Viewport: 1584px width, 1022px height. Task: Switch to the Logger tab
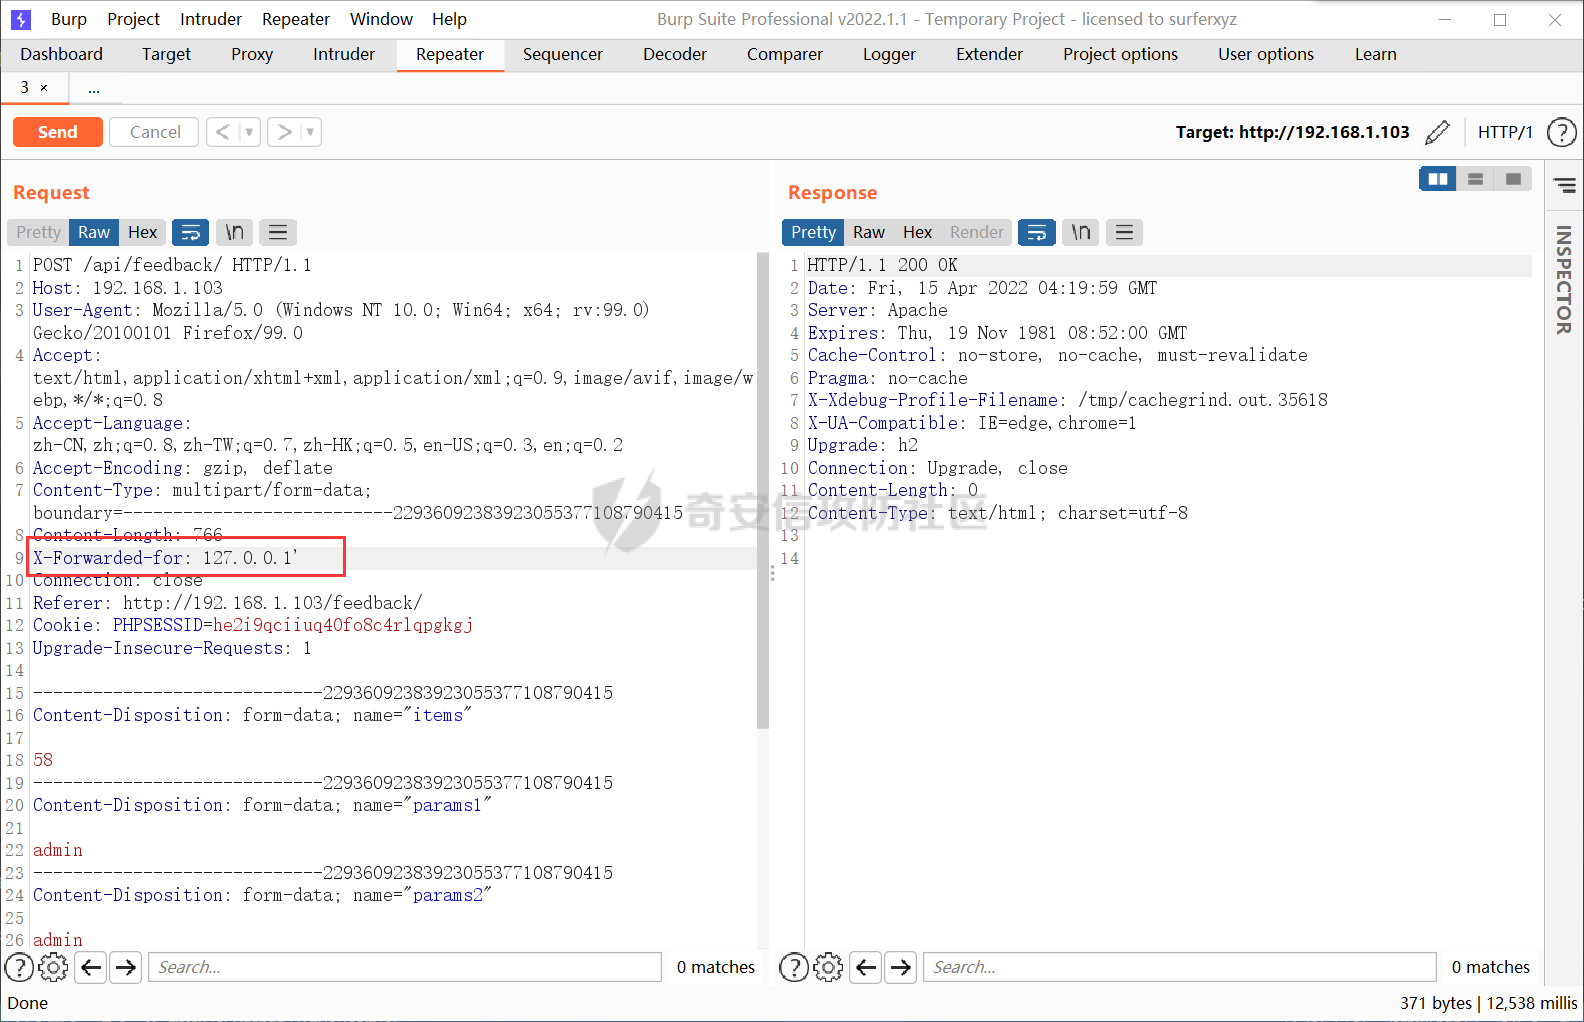889,54
